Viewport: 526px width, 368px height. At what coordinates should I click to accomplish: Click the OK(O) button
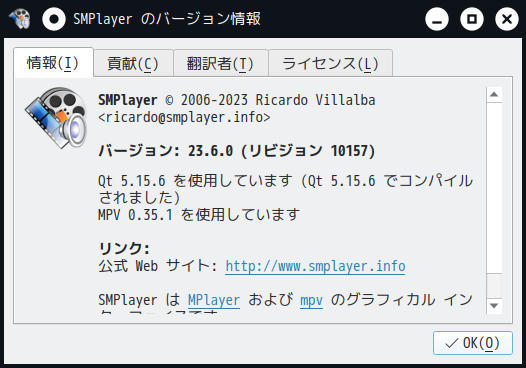[473, 343]
